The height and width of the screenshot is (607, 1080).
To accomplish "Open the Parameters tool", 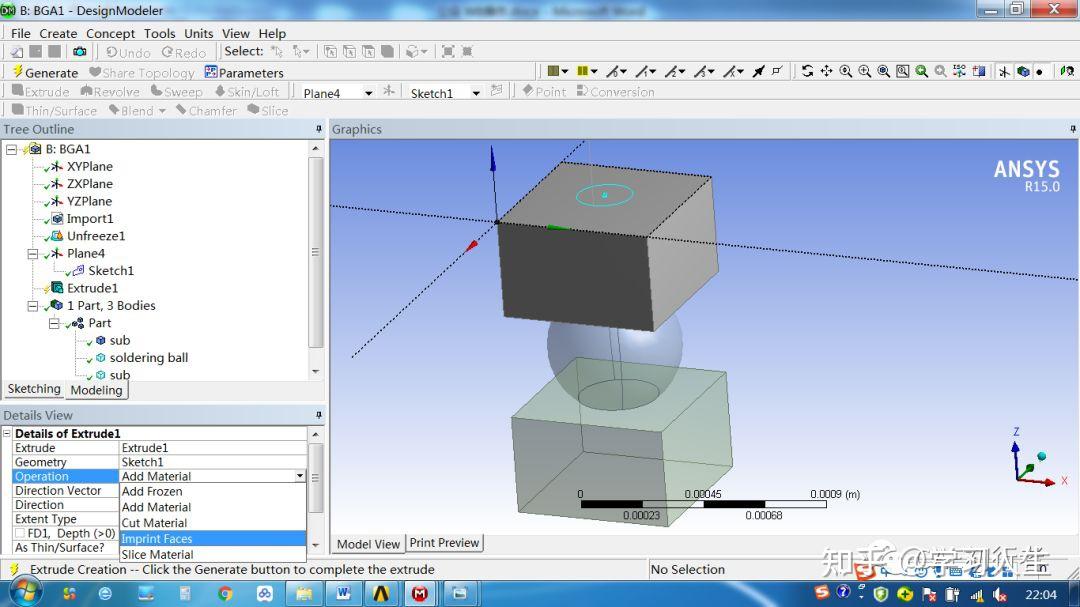I will coord(244,72).
